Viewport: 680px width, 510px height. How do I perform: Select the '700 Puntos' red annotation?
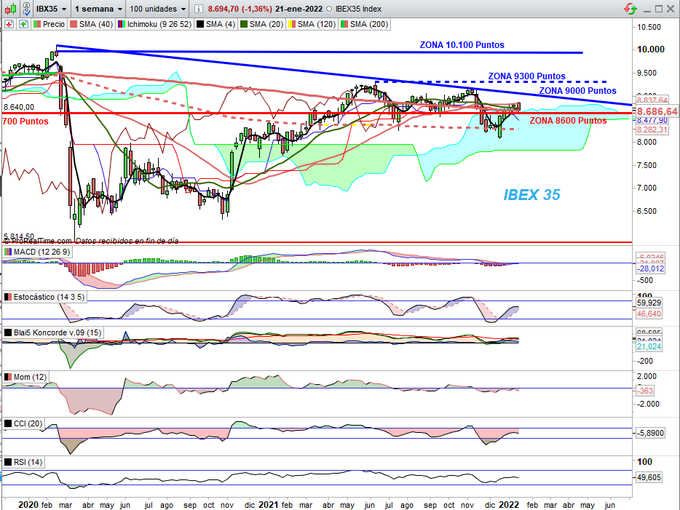(x=25, y=121)
